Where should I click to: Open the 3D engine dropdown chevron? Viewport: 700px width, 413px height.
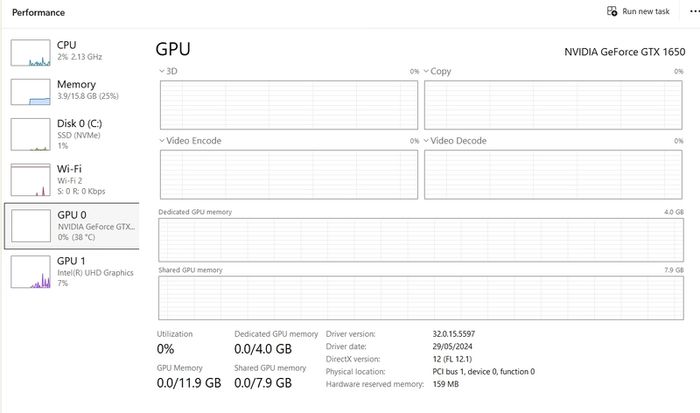click(x=162, y=71)
